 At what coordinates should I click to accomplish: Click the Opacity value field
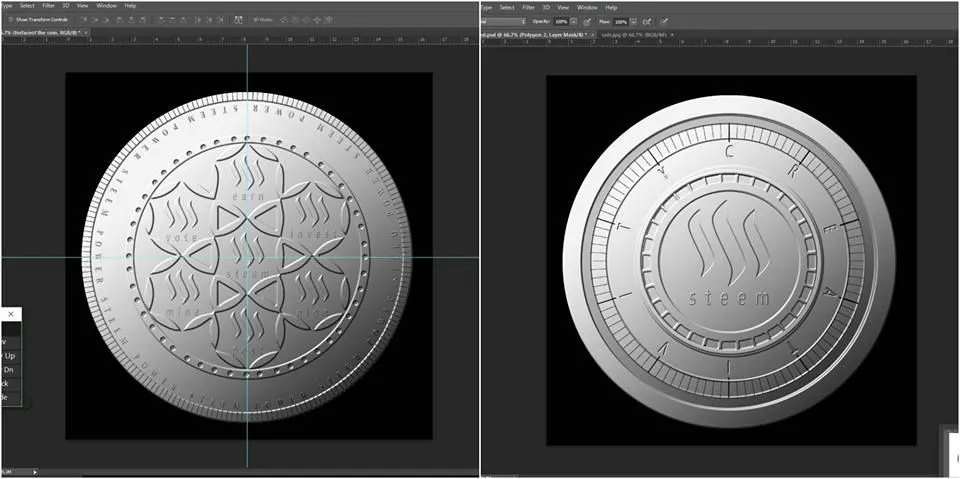(561, 21)
